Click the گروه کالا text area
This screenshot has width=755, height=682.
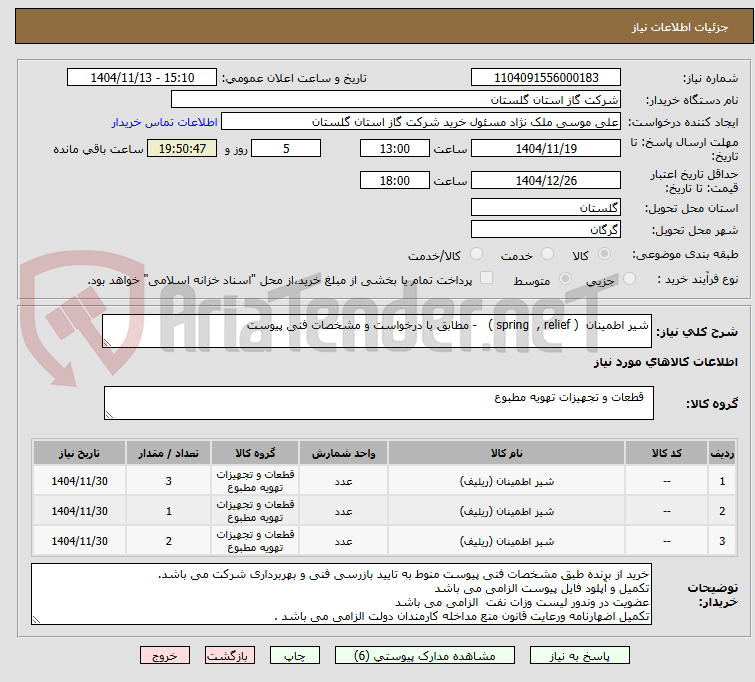(378, 403)
